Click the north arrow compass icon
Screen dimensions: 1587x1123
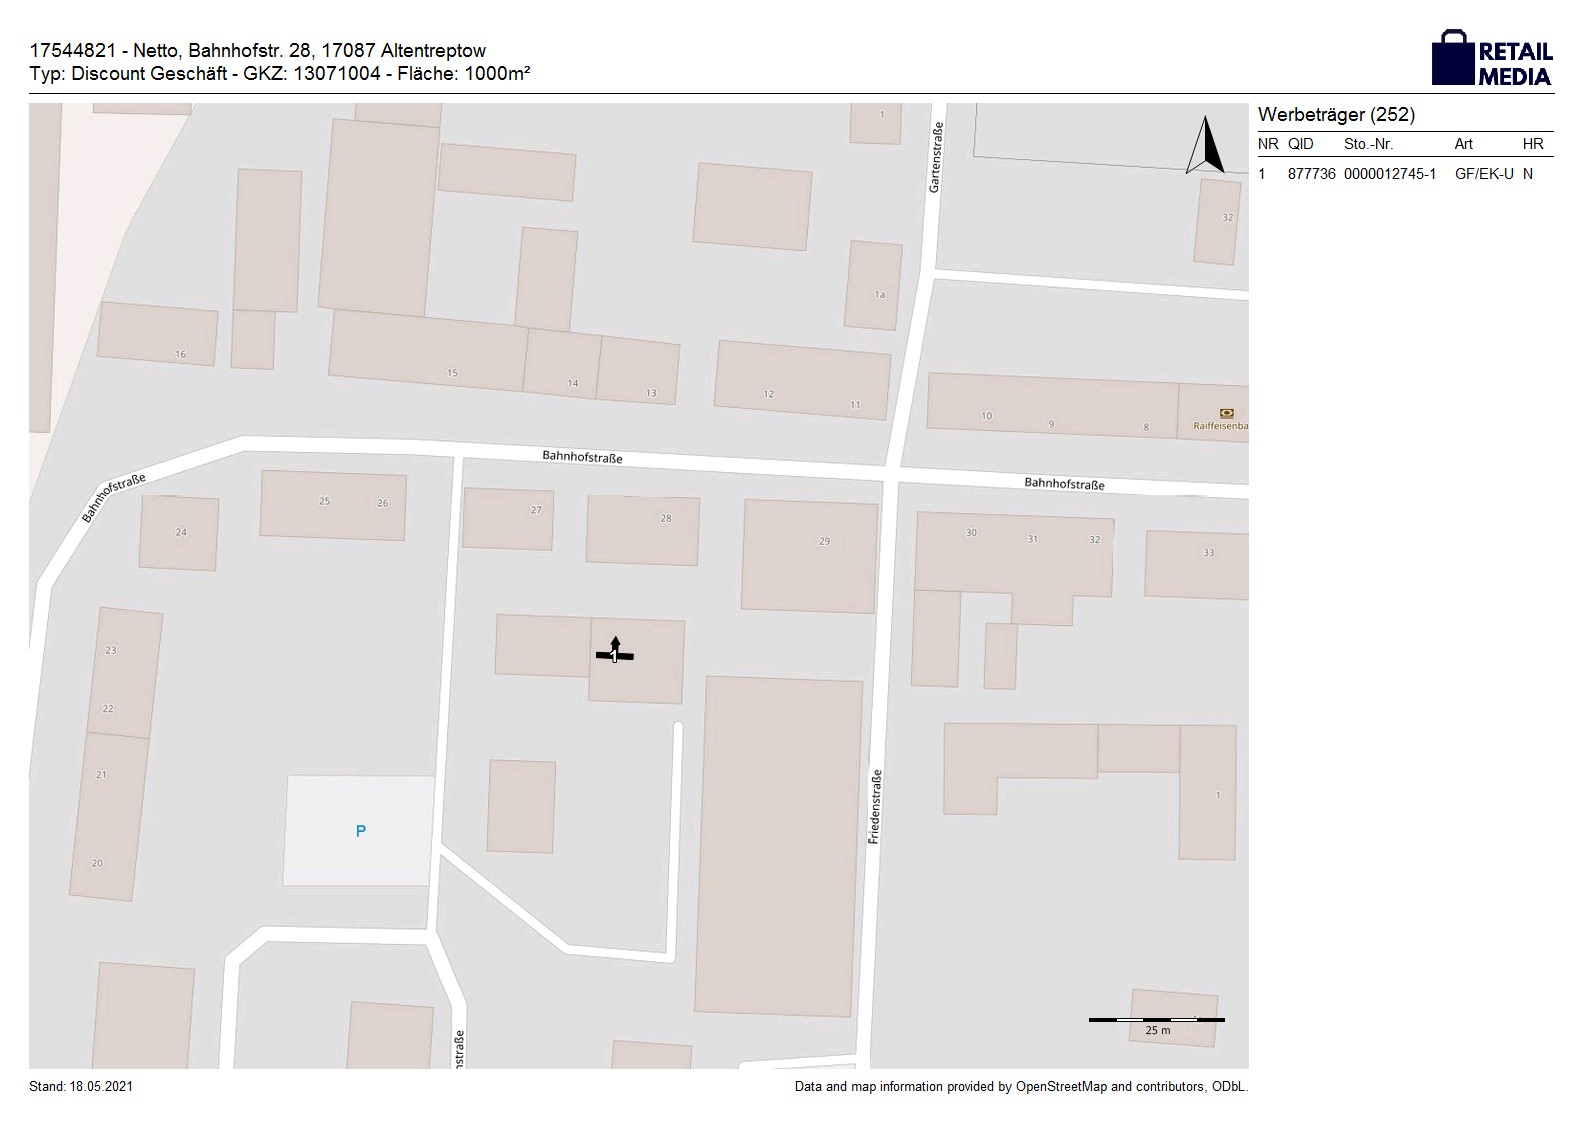[1206, 146]
